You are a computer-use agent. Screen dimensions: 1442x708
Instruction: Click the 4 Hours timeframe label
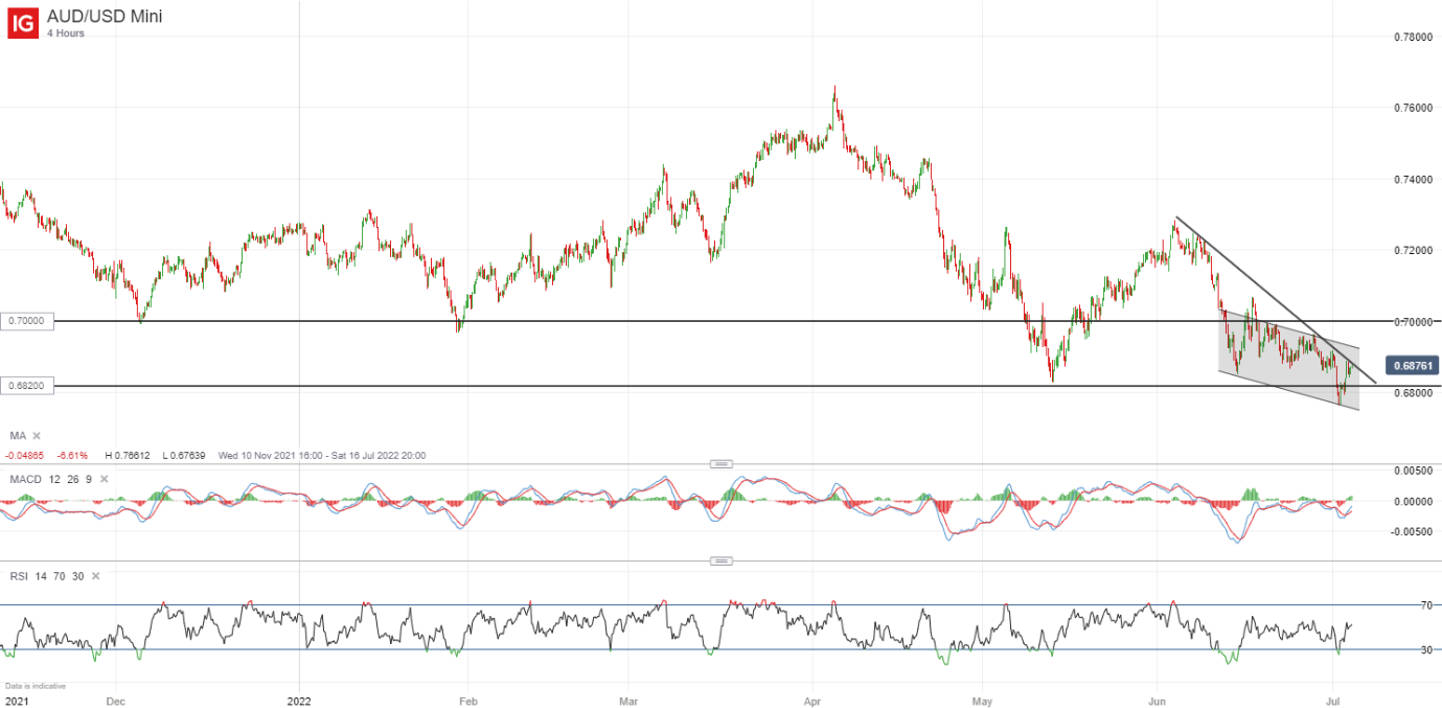[x=66, y=34]
